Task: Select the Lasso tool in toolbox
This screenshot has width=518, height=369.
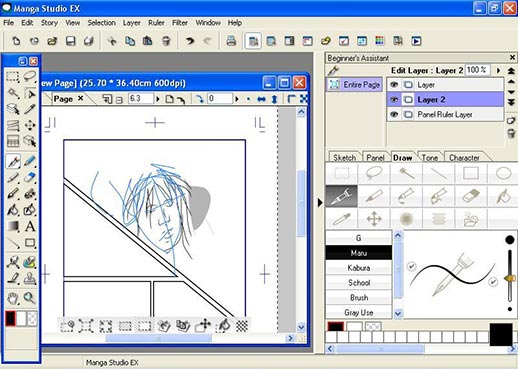Action: [x=30, y=76]
